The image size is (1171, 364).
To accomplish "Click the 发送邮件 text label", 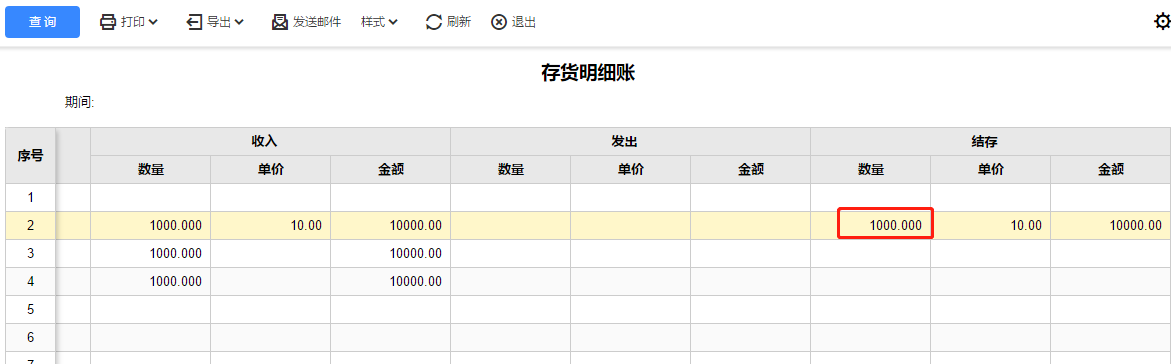I will 317,22.
